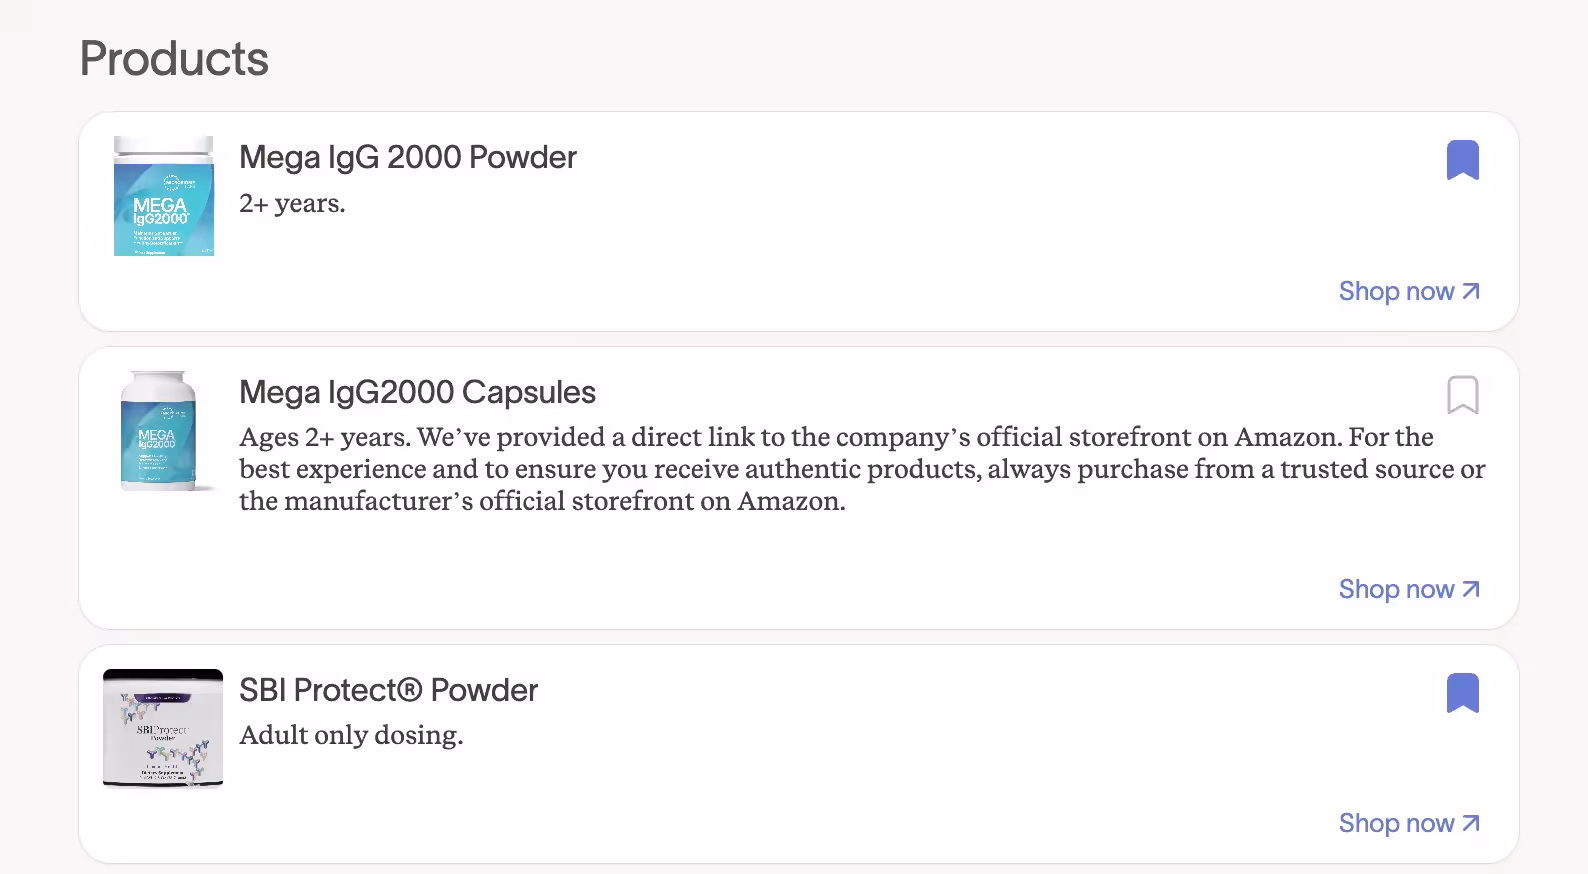Click the external-link arrow beside SBI Protect Powder's Shop now
The height and width of the screenshot is (874, 1588).
tap(1470, 823)
